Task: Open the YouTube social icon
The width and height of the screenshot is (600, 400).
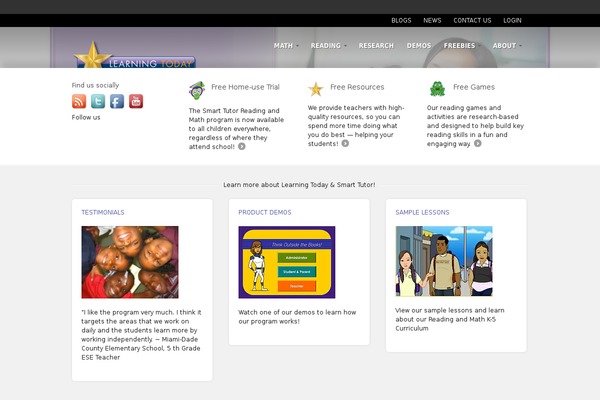Action: coord(136,101)
